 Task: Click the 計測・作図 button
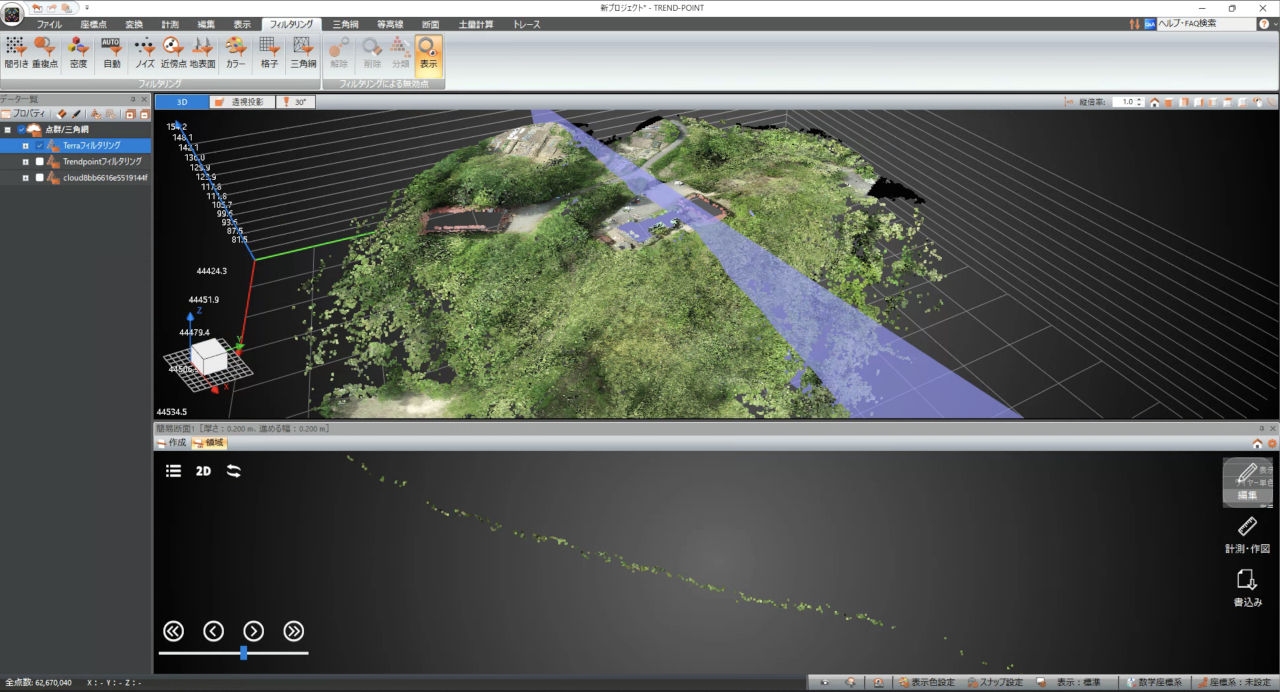click(x=1247, y=535)
